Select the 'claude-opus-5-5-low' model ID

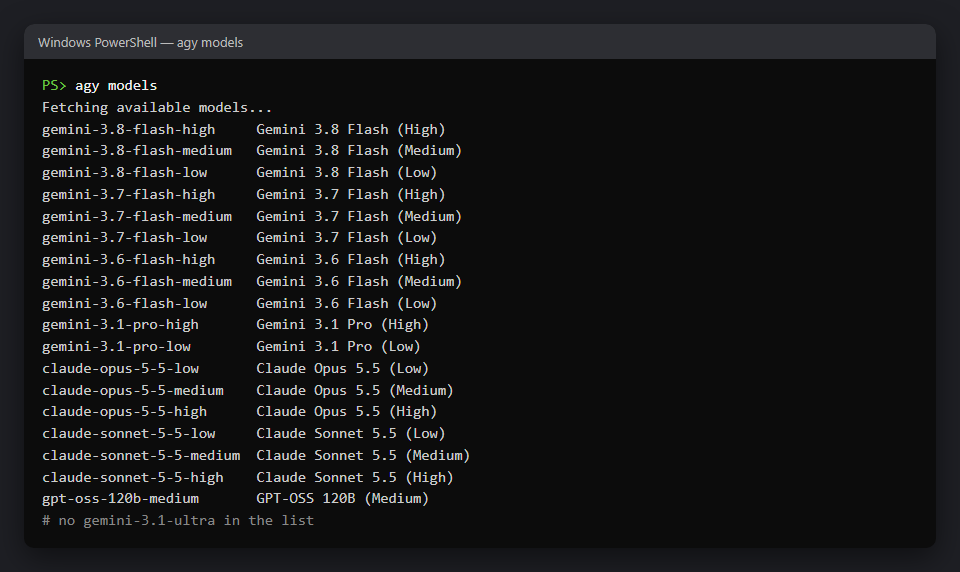pyautogui.click(x=121, y=369)
